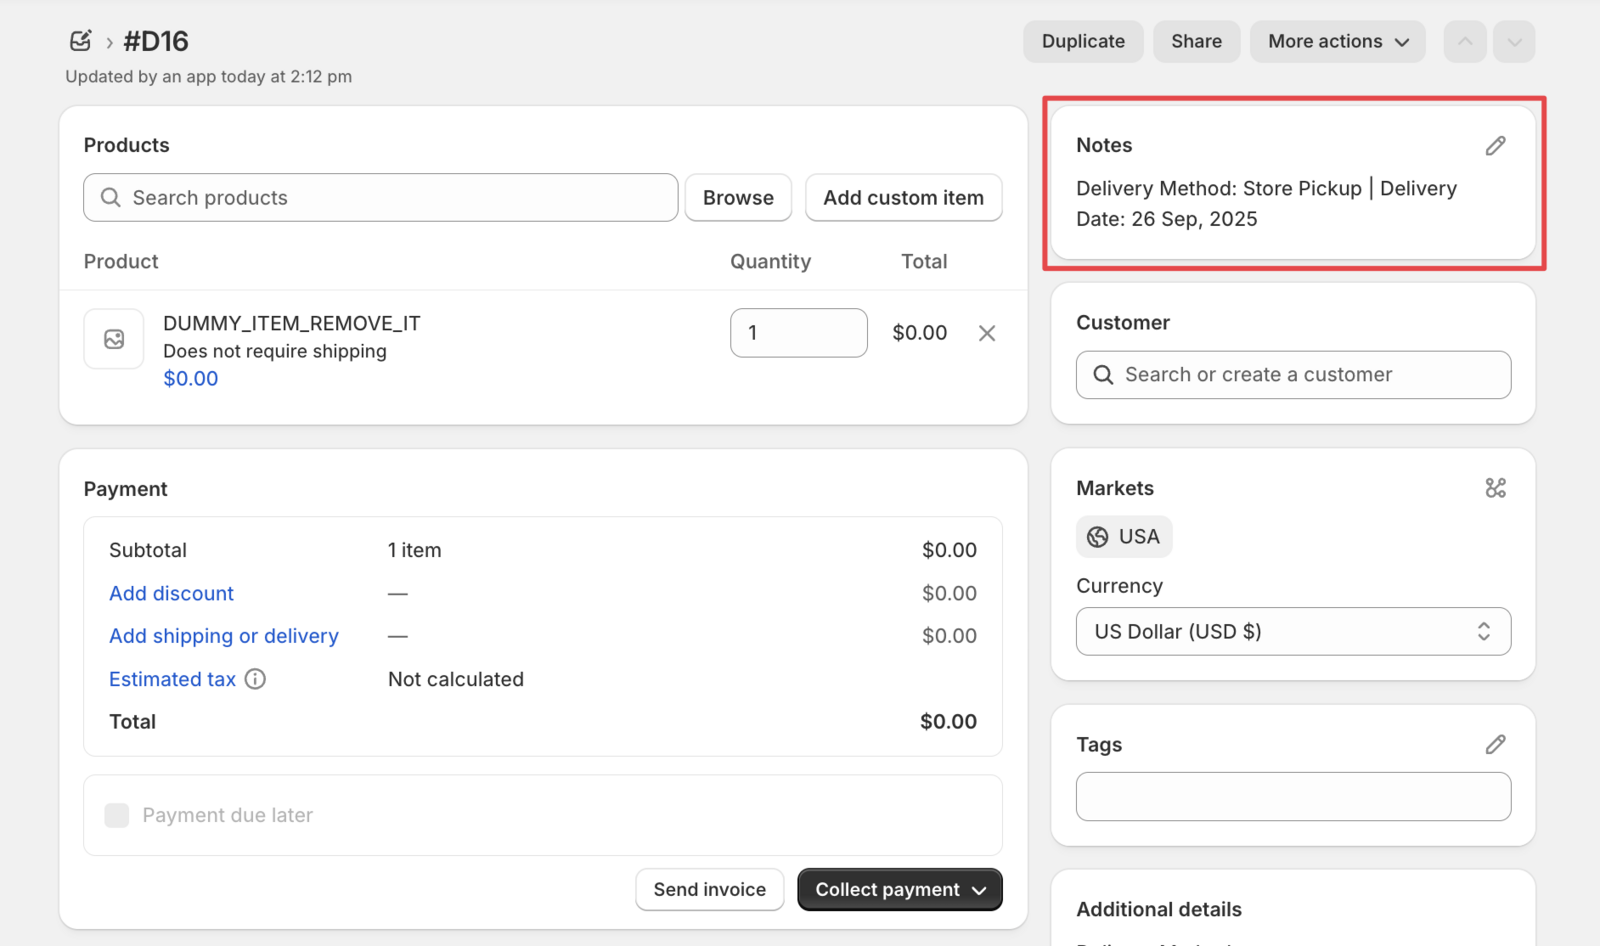This screenshot has width=1600, height=946.
Task: Click the draft orders breadcrumb icon
Action: 81,41
